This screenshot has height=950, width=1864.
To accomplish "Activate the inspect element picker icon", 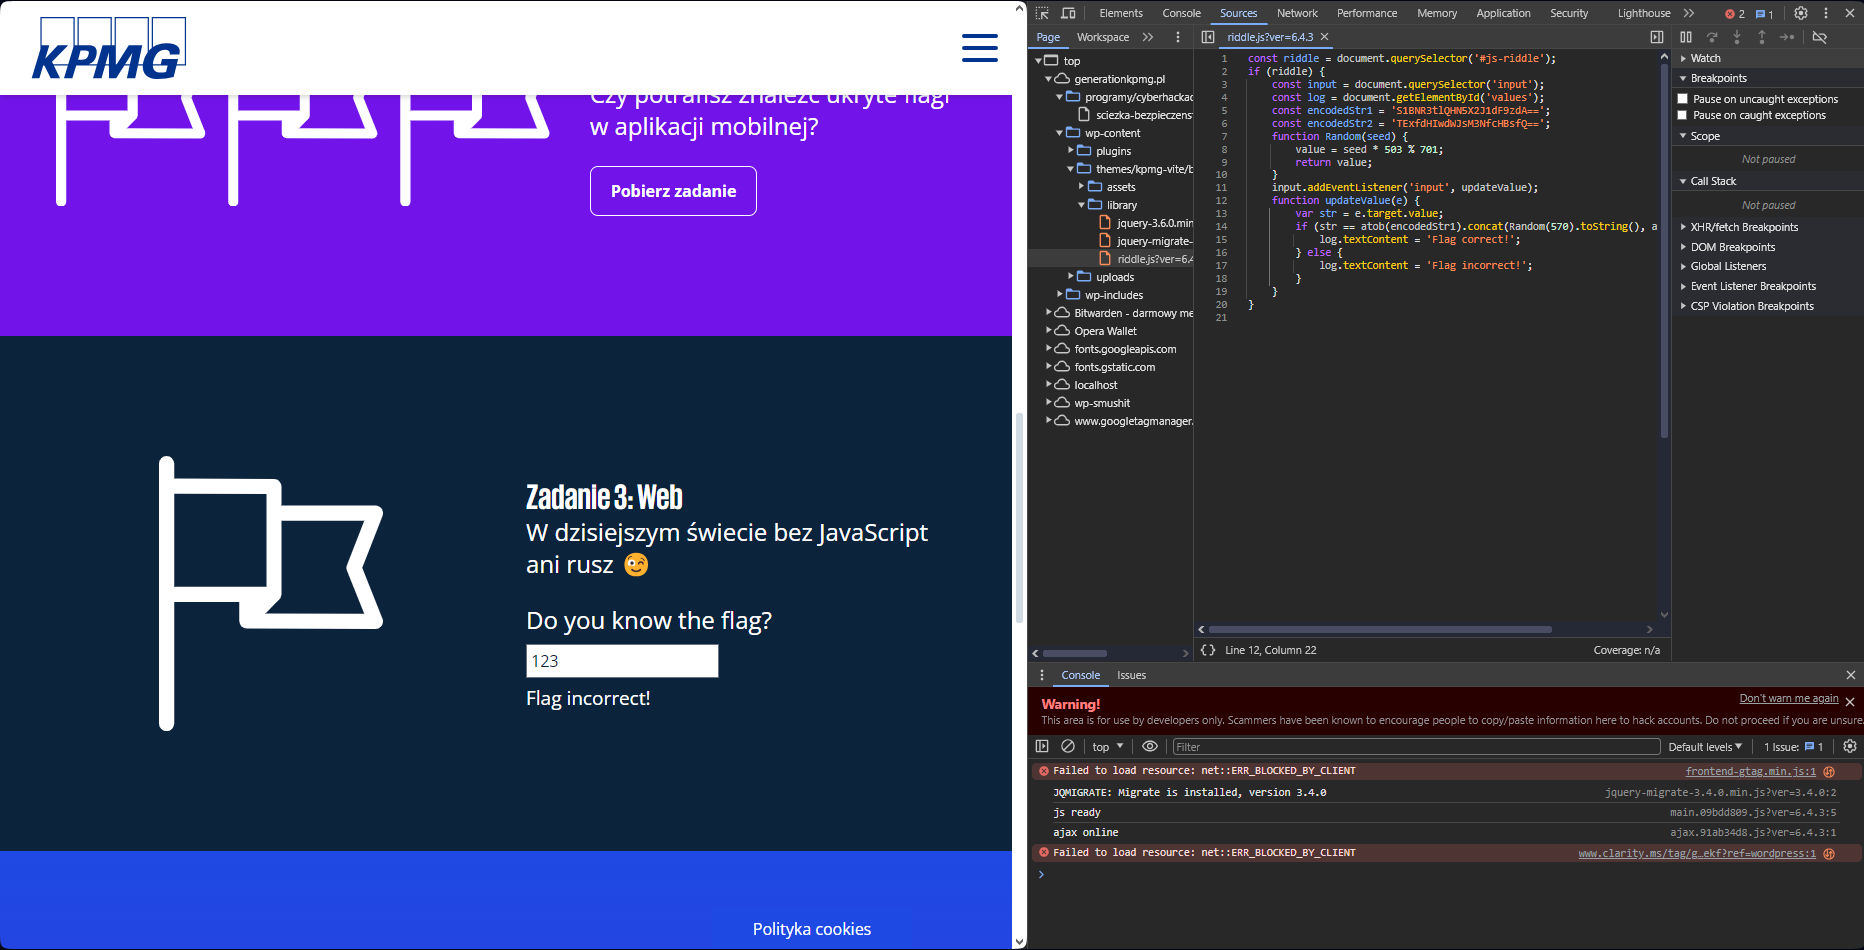I will [1042, 13].
